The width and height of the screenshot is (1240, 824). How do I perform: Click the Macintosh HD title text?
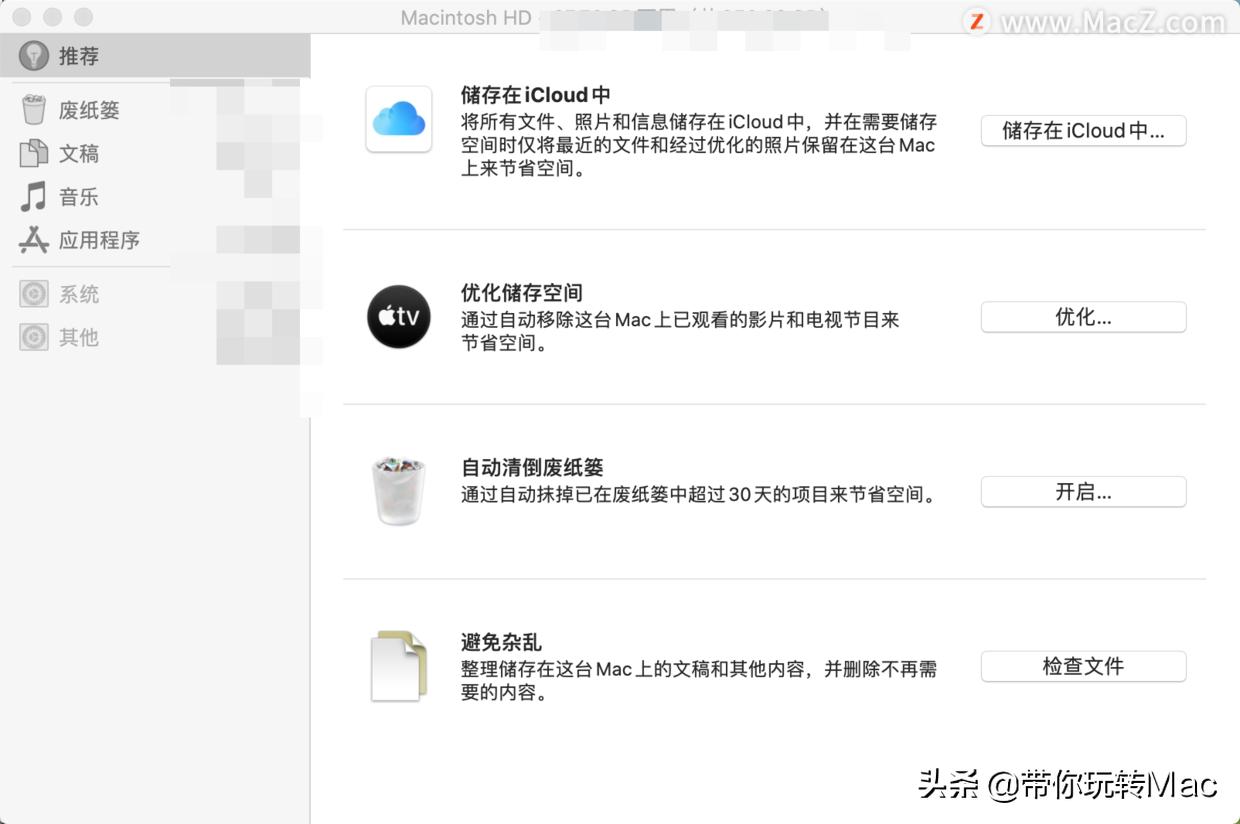click(x=465, y=17)
